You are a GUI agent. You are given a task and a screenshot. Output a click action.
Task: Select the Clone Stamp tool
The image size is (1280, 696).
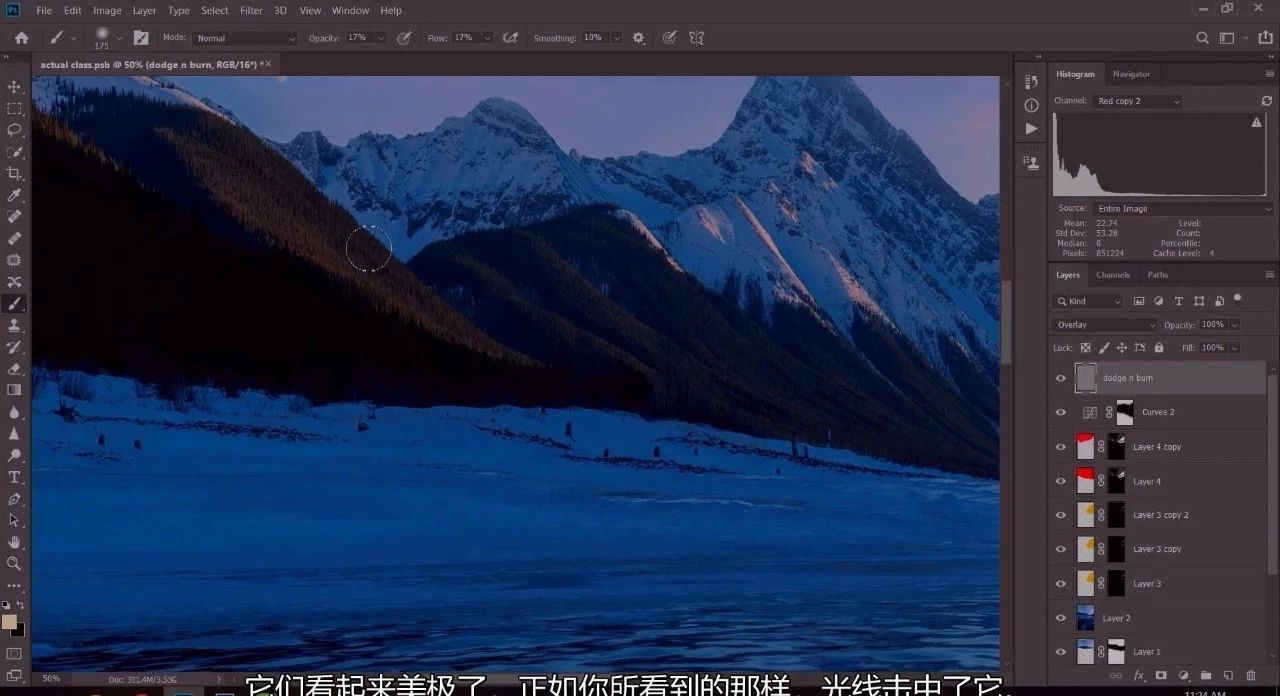click(x=14, y=326)
